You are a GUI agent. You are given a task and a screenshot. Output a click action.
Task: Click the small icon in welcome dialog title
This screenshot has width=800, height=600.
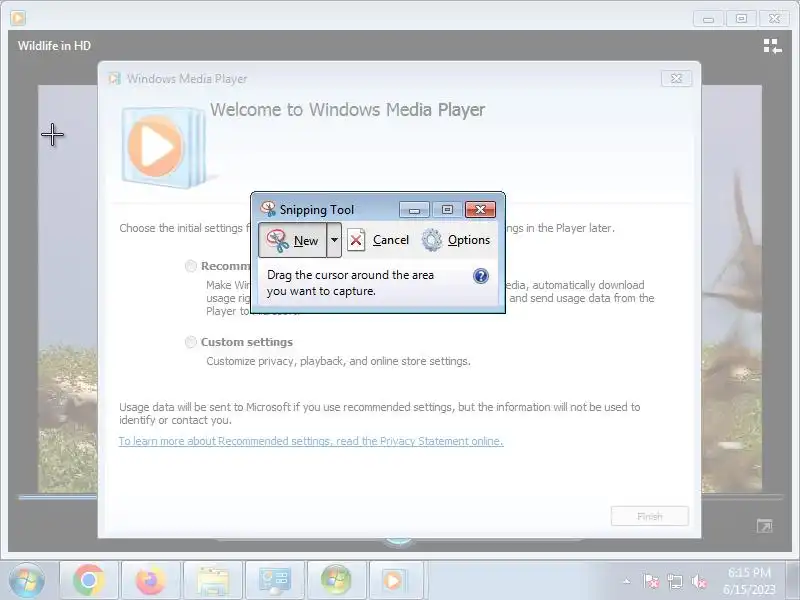pos(115,79)
